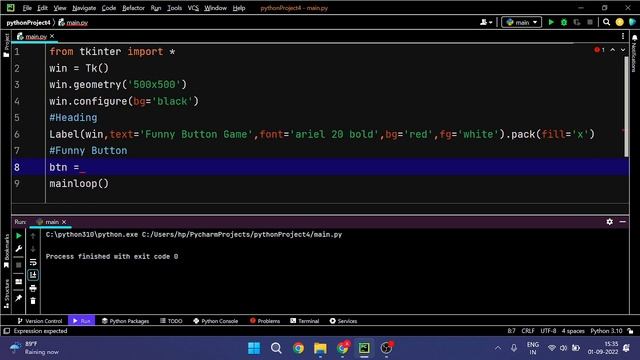640x360 pixels.
Task: Toggle soft-wrap in the Run console
Action: [x=33, y=262]
